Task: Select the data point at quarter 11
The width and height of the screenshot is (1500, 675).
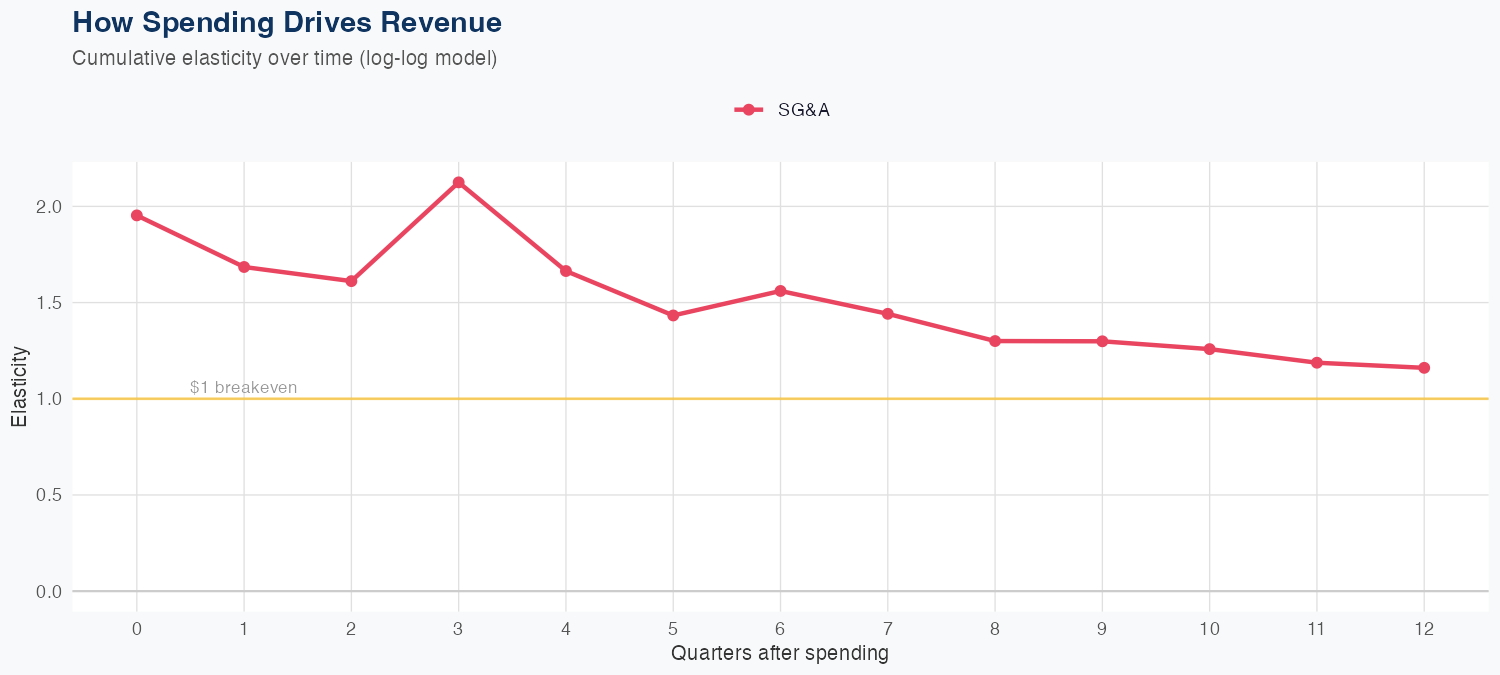Action: coord(1317,363)
